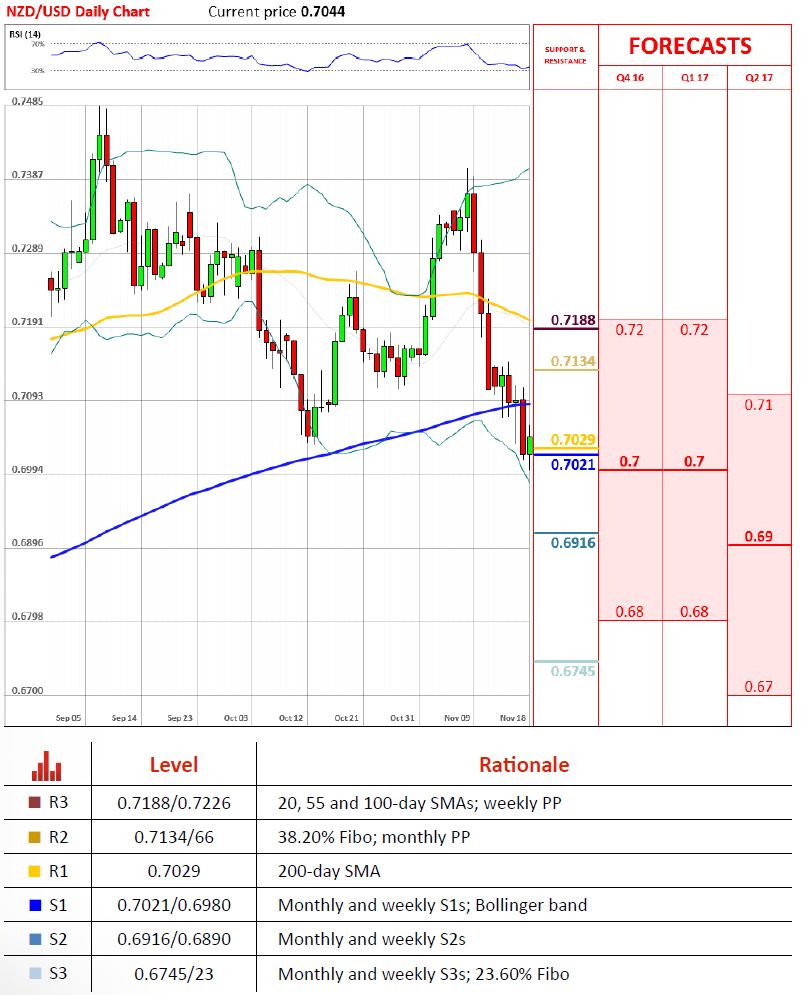The height and width of the screenshot is (995, 802).
Task: Click the Q2 17 forecast column header
Action: point(759,77)
